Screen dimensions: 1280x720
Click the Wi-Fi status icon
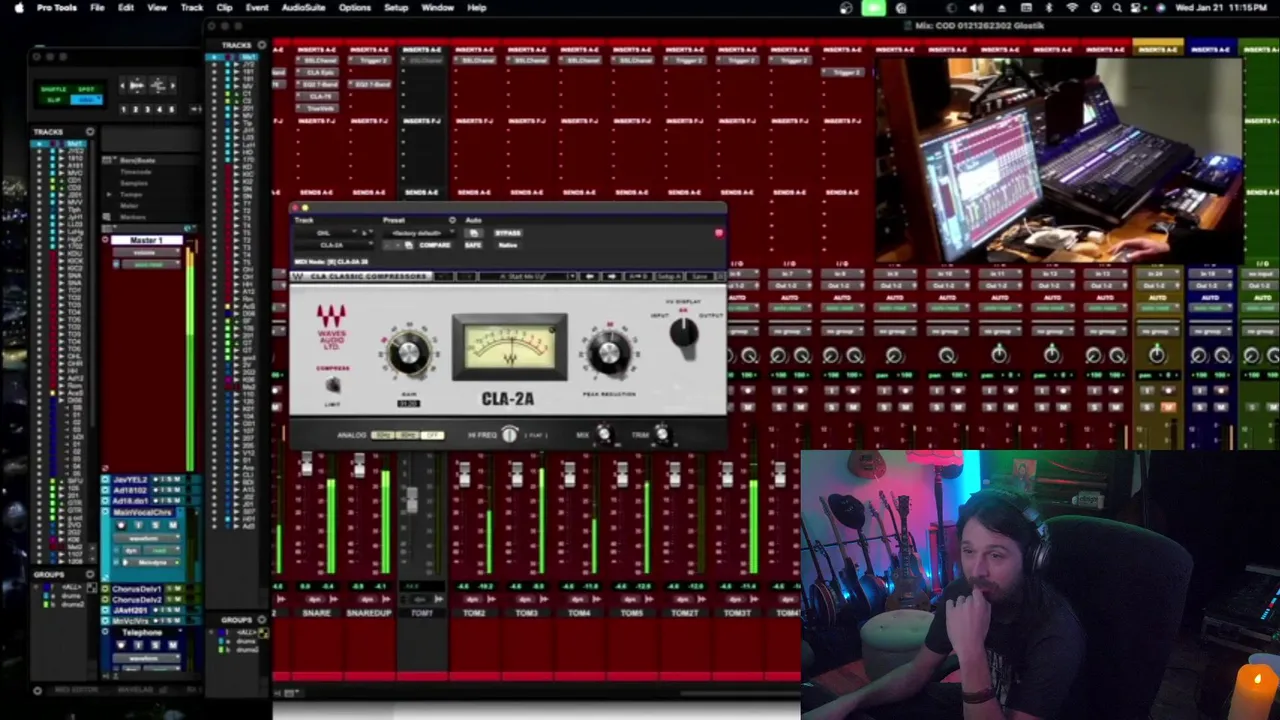tap(1072, 7)
